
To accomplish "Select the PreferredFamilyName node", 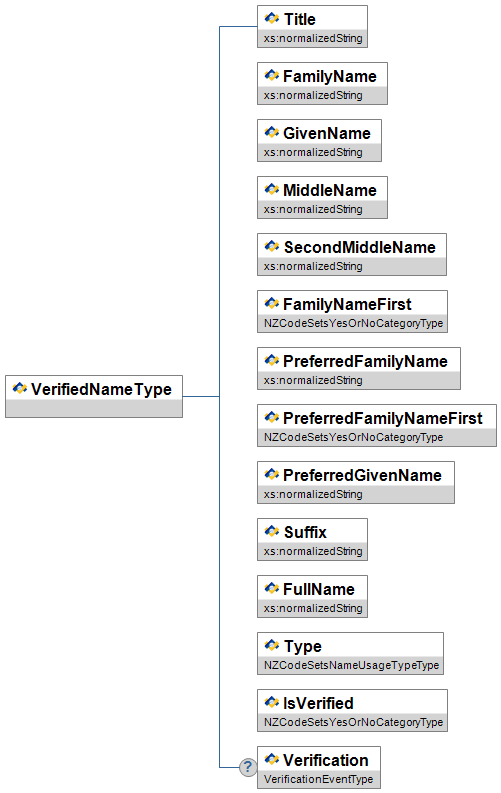I will [x=359, y=368].
